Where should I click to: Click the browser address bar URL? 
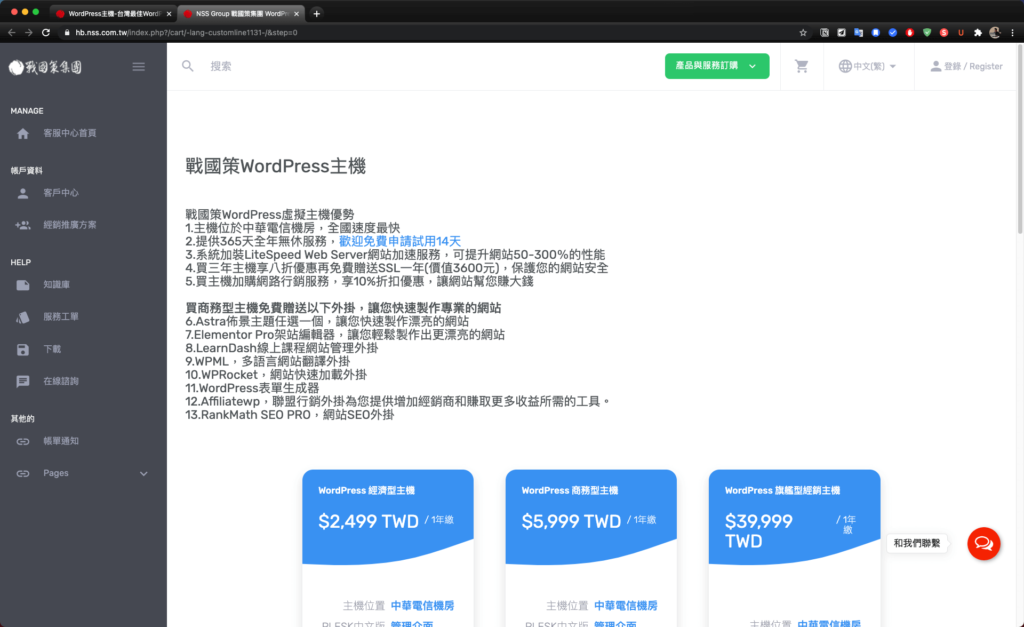(x=187, y=32)
